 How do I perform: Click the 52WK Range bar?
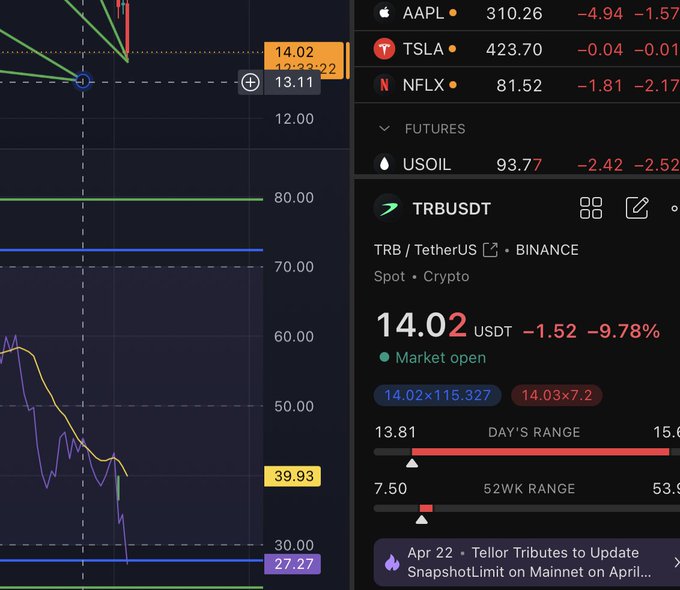click(x=526, y=508)
